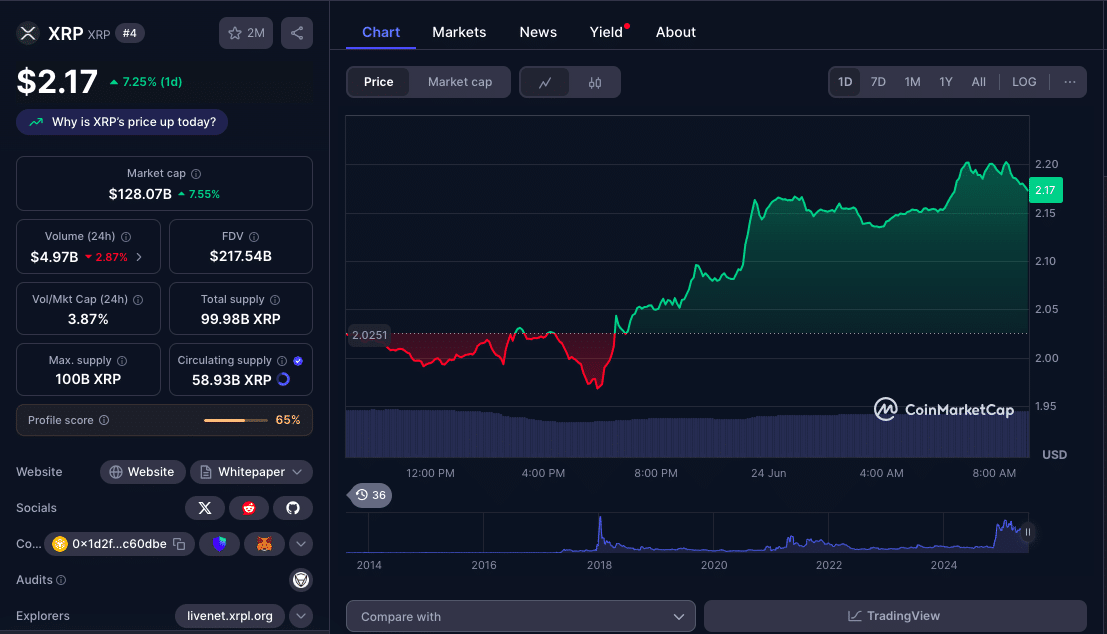Open the Compare with dropdown
The height and width of the screenshot is (634, 1107).
(520, 616)
